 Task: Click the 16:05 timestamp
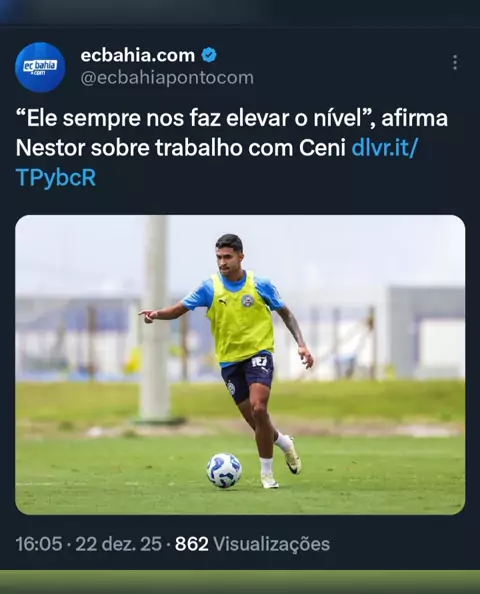click(x=39, y=544)
